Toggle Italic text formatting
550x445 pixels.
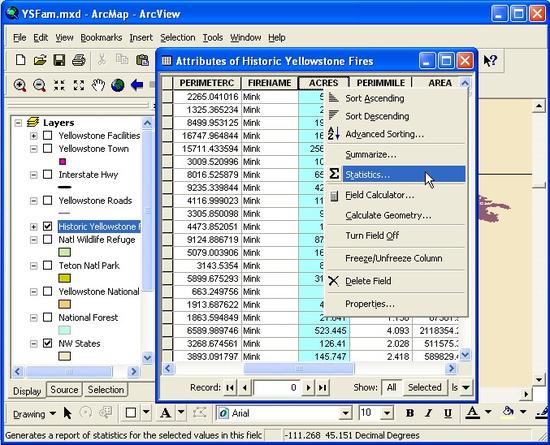pyautogui.click(x=428, y=413)
